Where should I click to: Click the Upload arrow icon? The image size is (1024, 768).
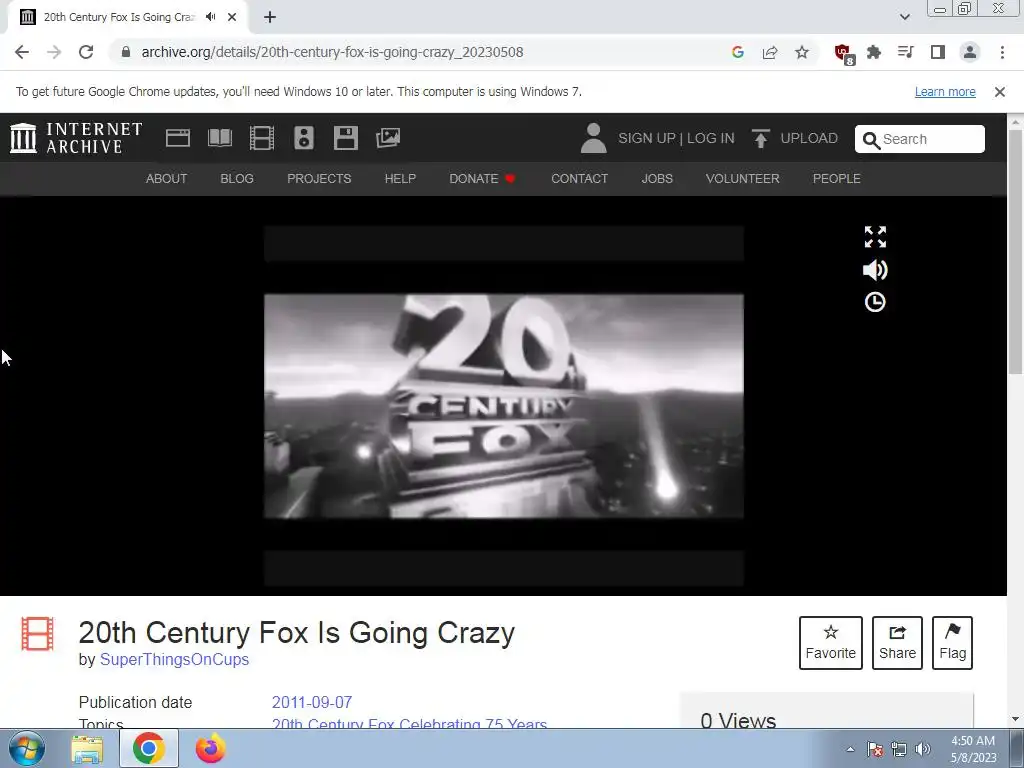[760, 138]
